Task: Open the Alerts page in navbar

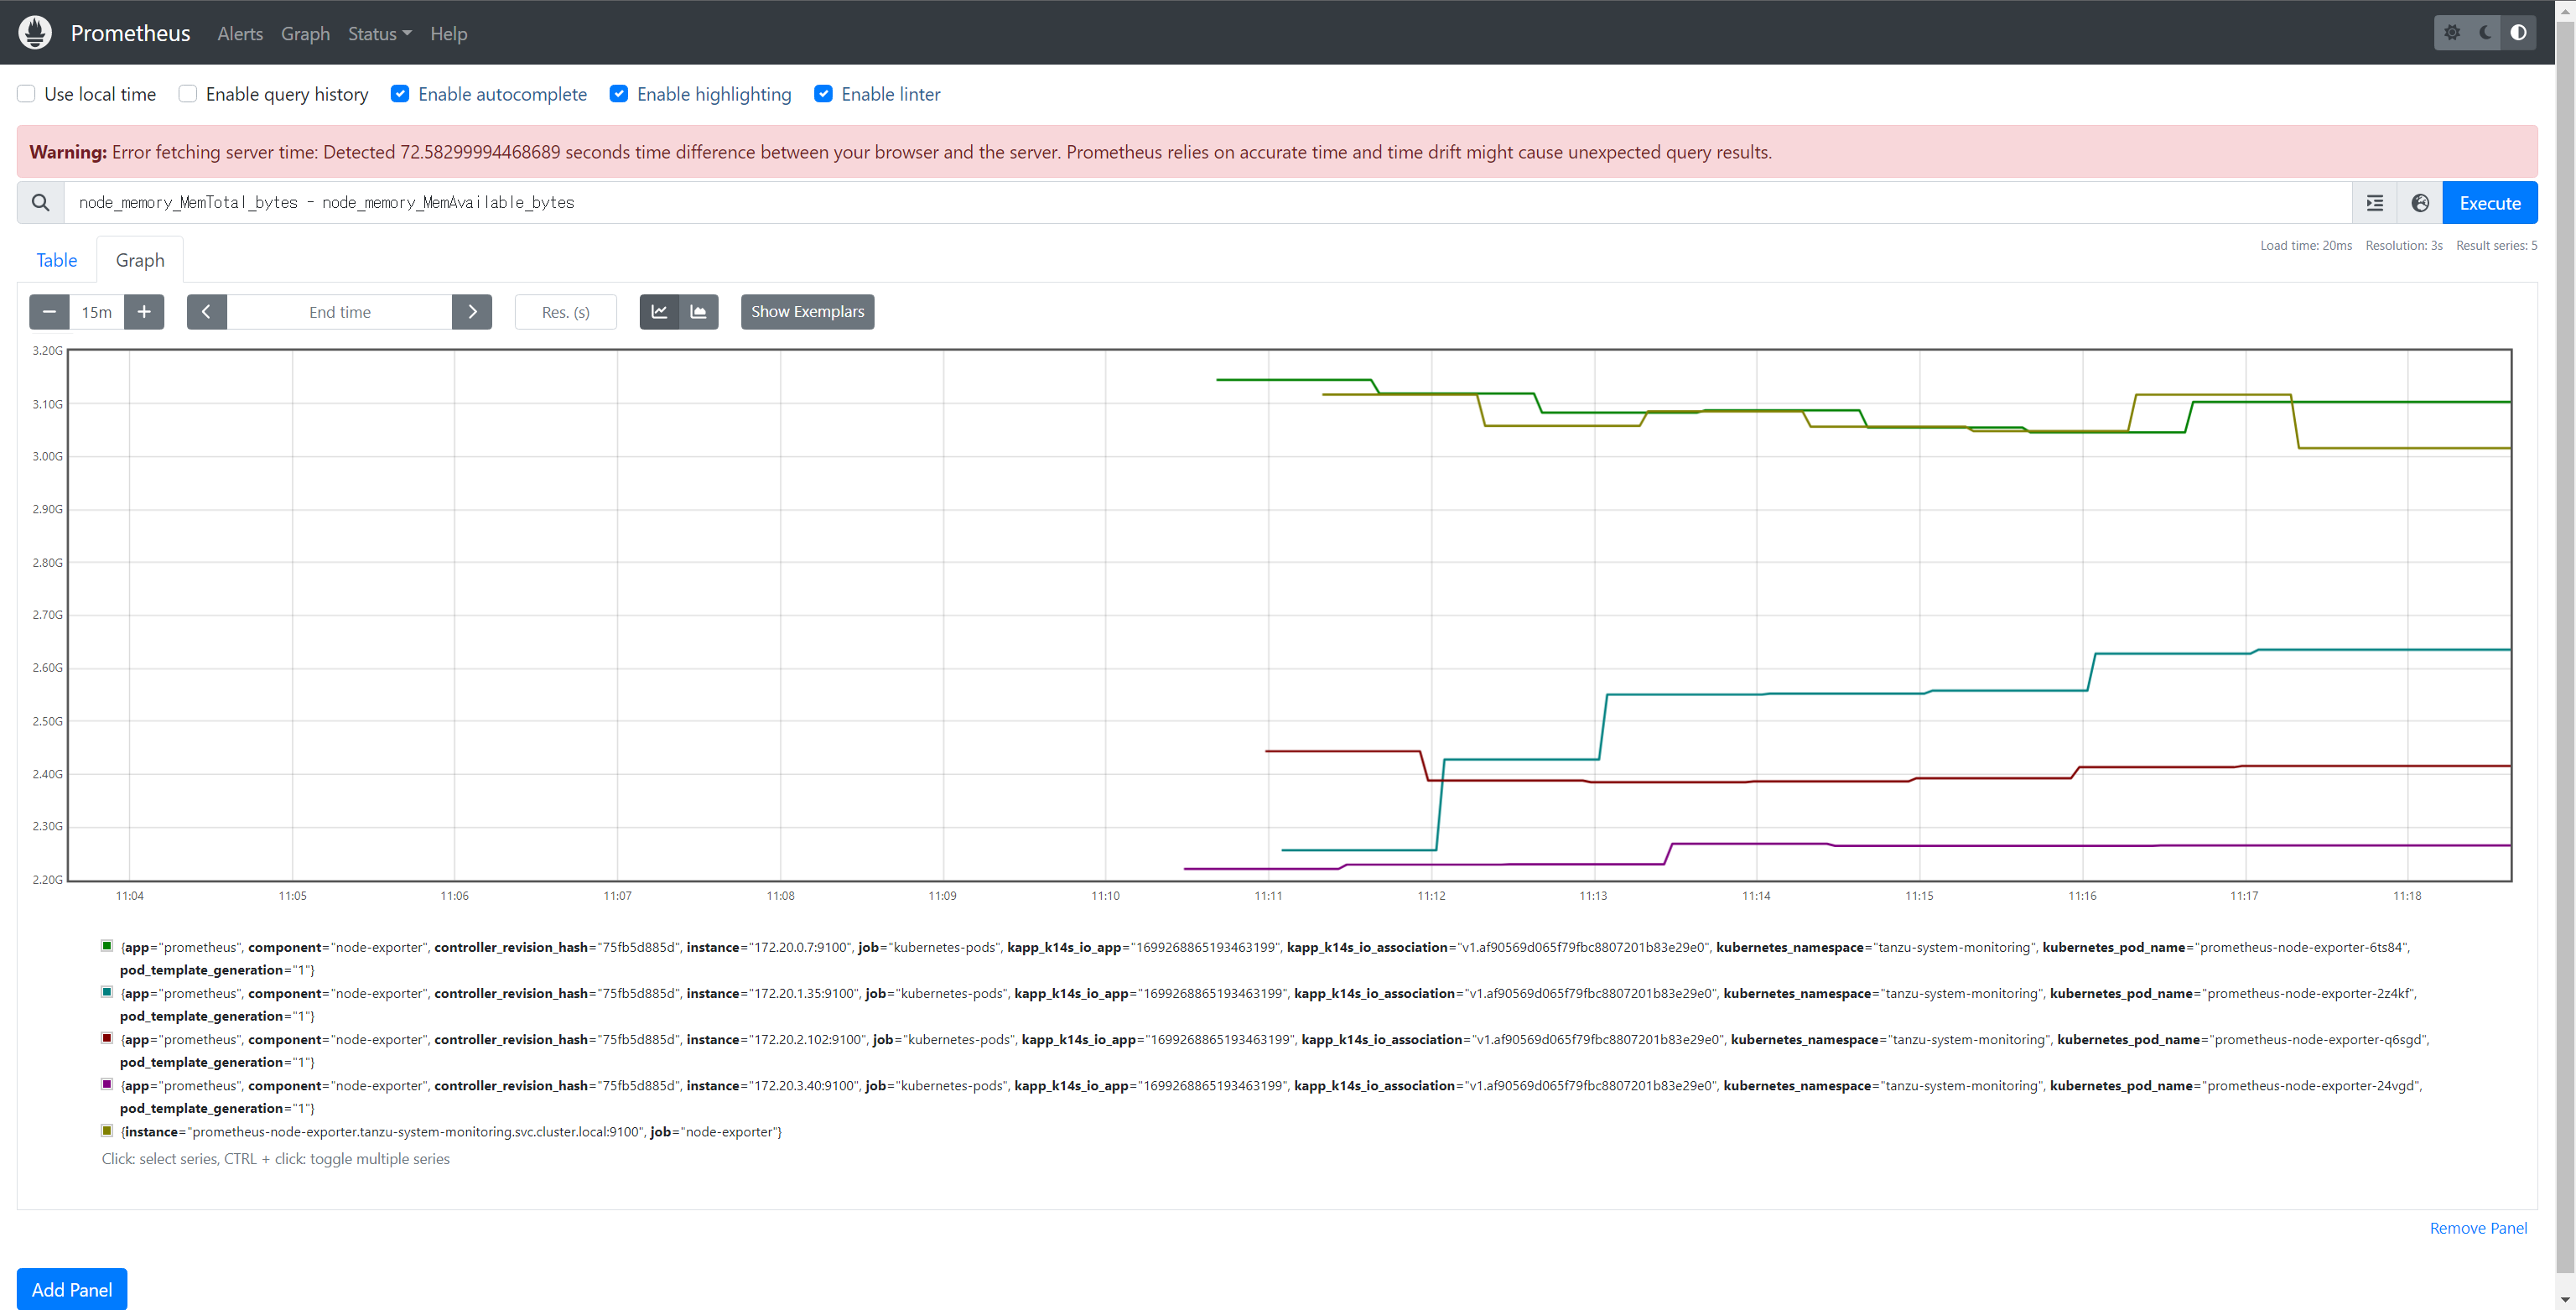Action: [x=240, y=34]
